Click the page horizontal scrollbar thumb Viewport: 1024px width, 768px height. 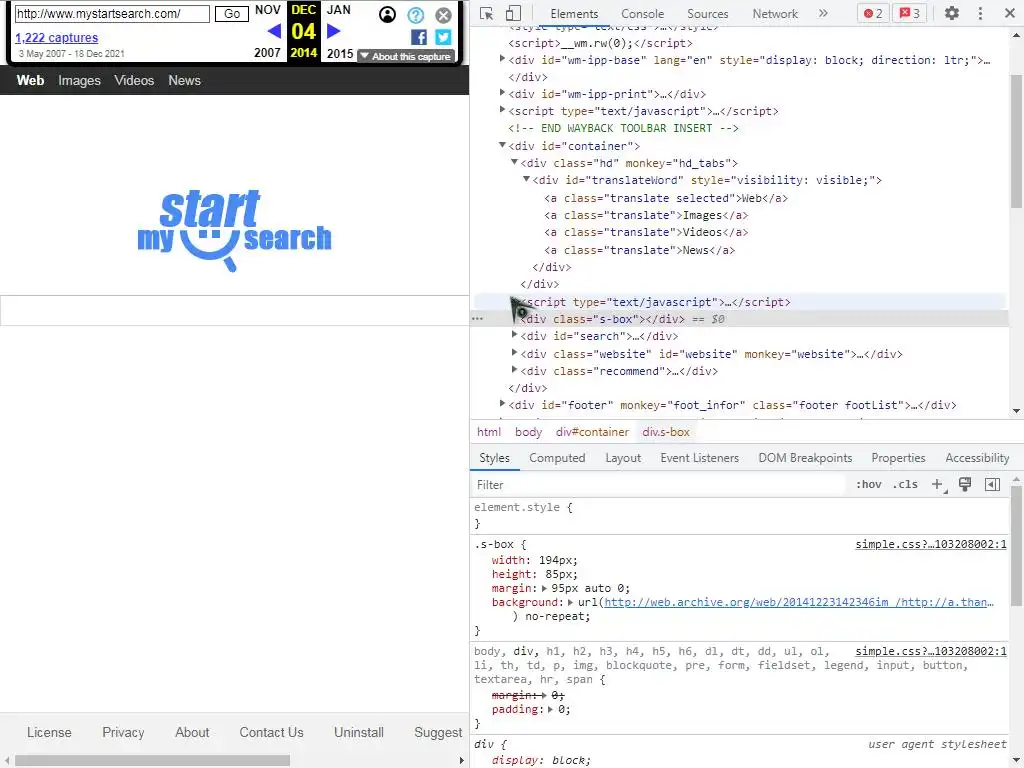152,760
